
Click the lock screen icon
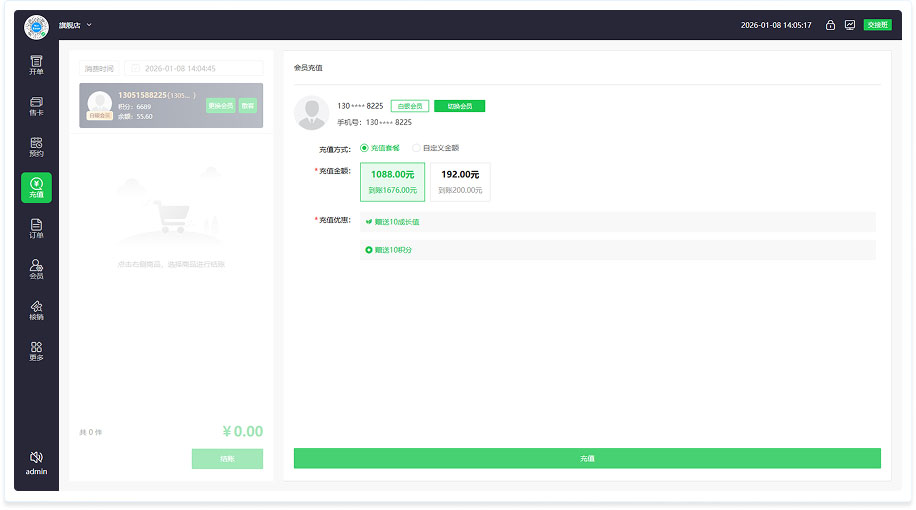pyautogui.click(x=830, y=25)
